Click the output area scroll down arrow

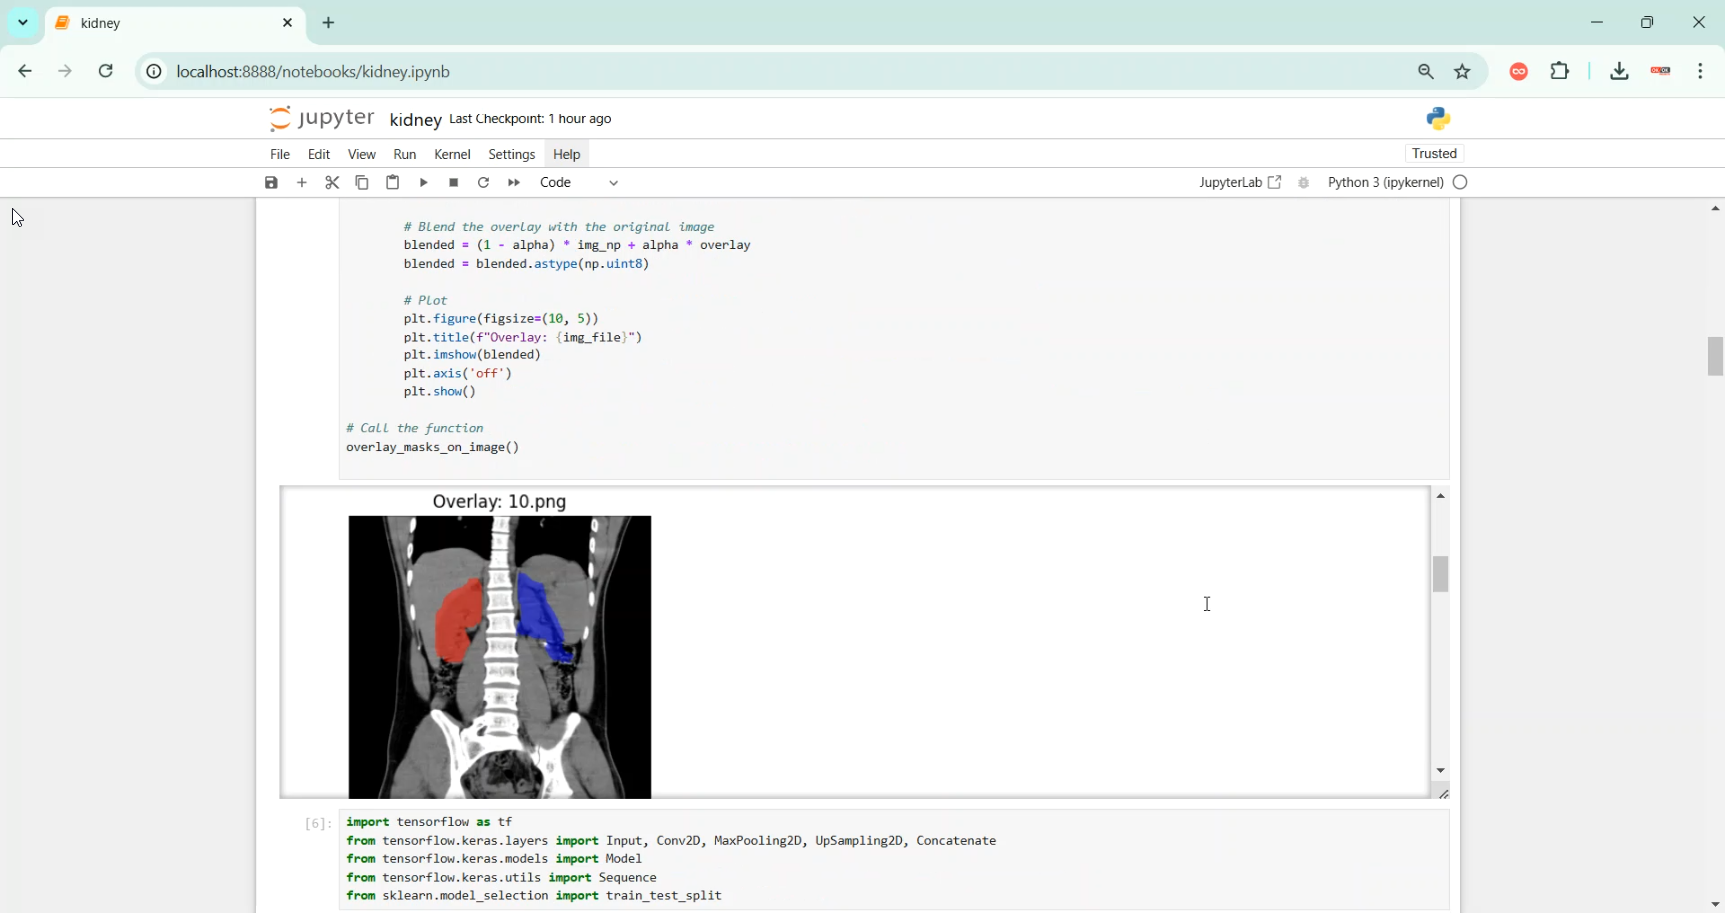point(1441,770)
